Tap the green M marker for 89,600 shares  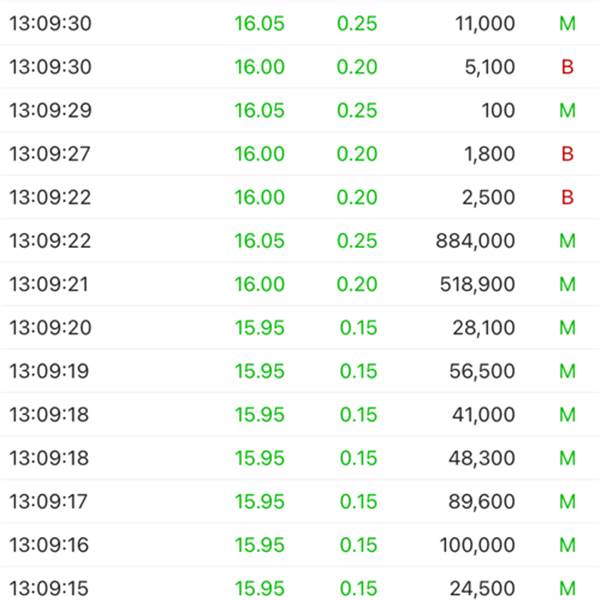coord(567,502)
